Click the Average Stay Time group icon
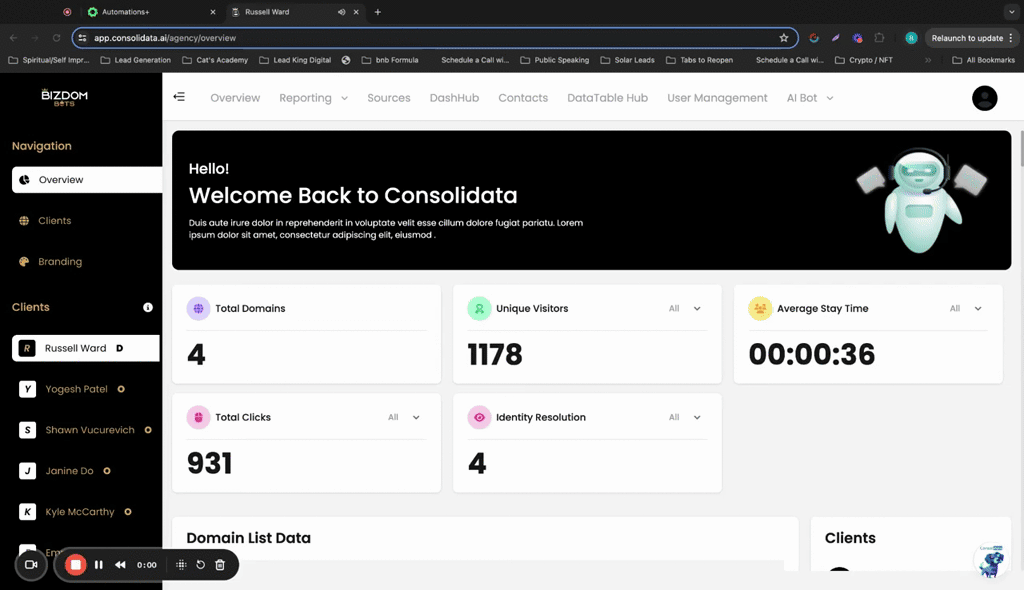Viewport: 1024px width, 590px height. (760, 308)
